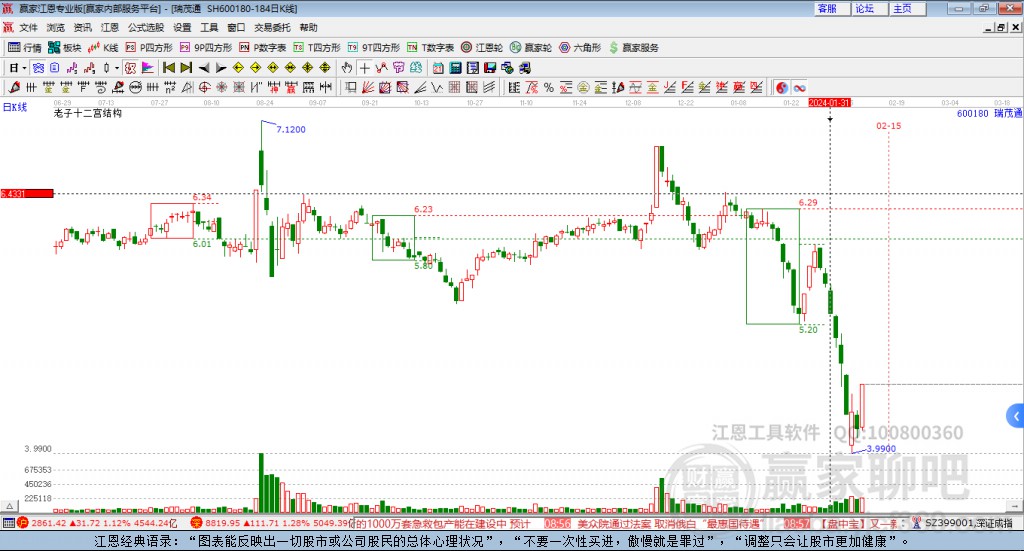Click the 主页 button in title bar
Image resolution: width=1024 pixels, height=551 pixels.
(908, 8)
